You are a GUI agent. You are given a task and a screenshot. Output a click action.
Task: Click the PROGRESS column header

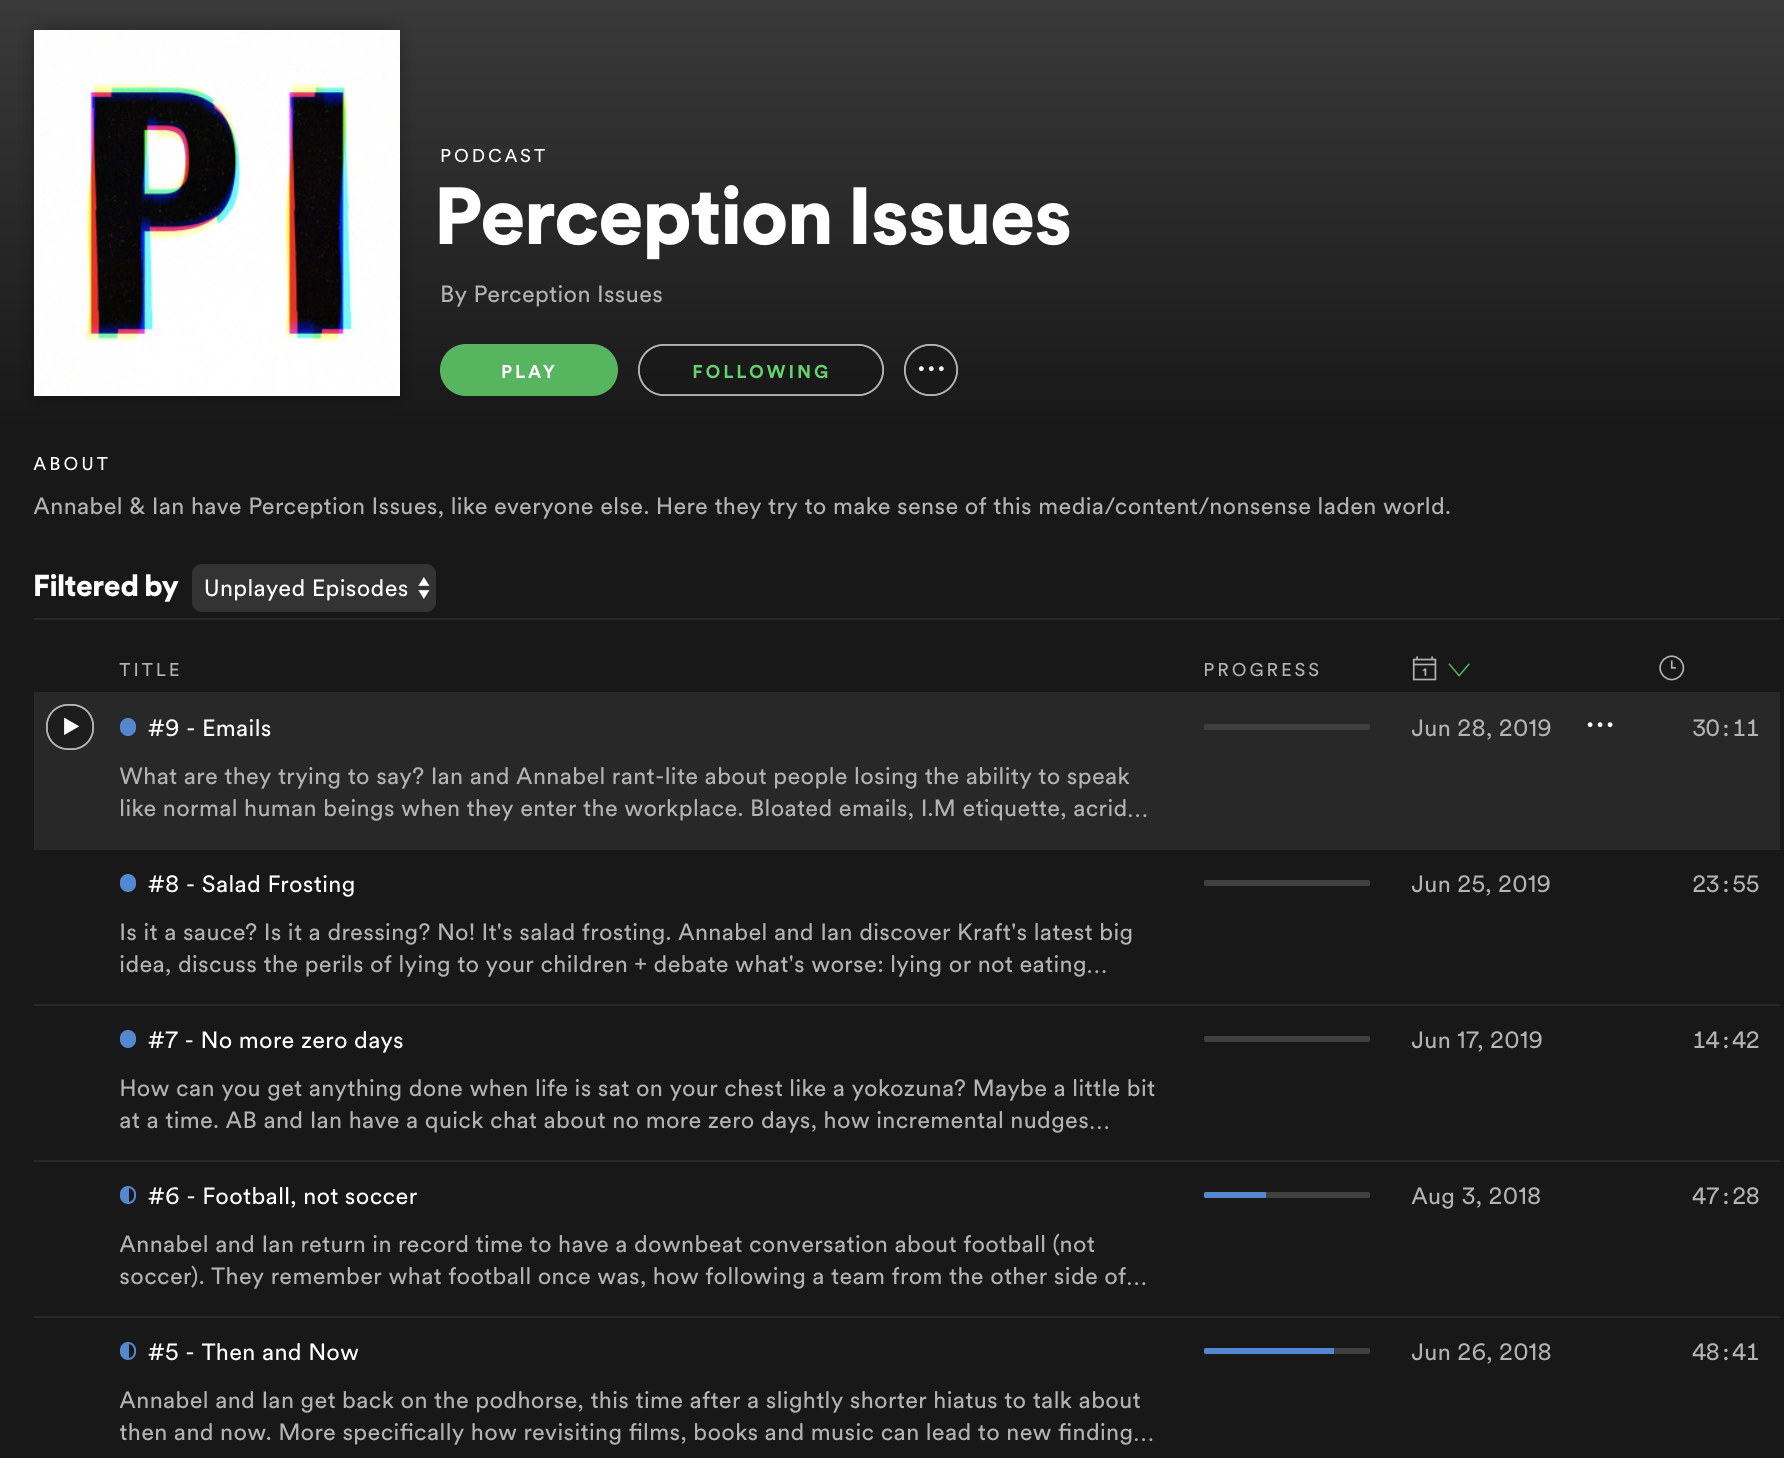[x=1262, y=669]
